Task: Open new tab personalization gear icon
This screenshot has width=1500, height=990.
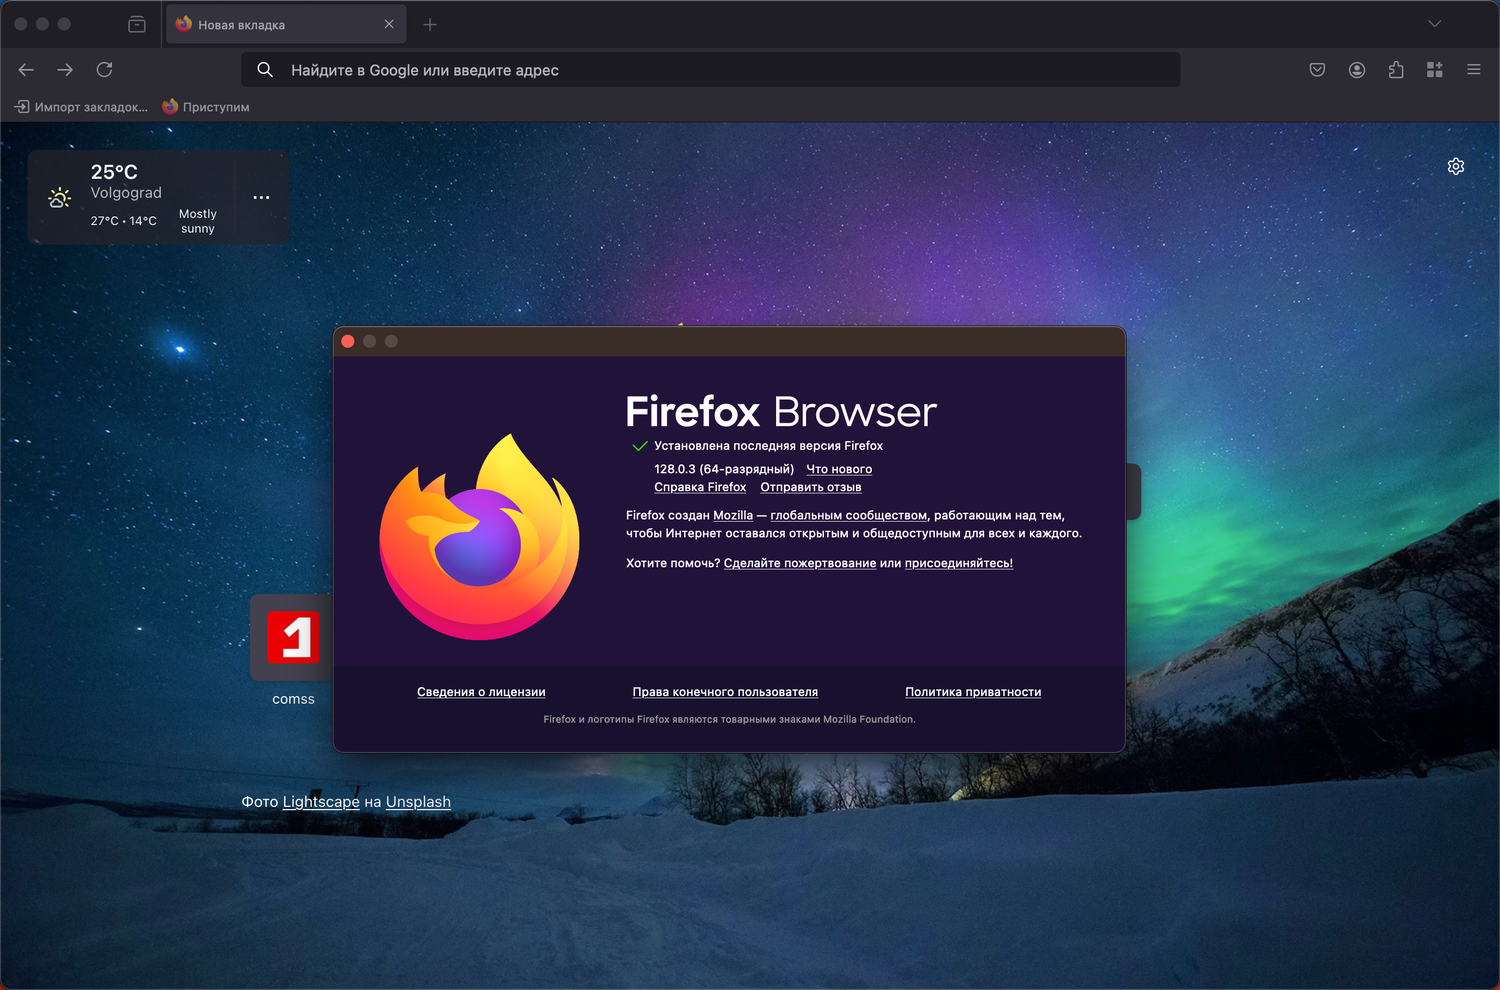Action: click(x=1456, y=166)
